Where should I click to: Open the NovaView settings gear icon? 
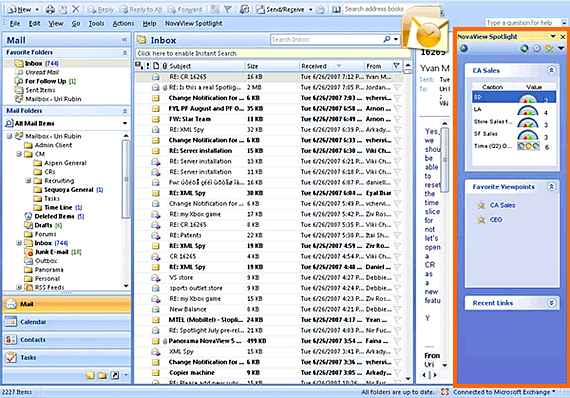click(549, 48)
